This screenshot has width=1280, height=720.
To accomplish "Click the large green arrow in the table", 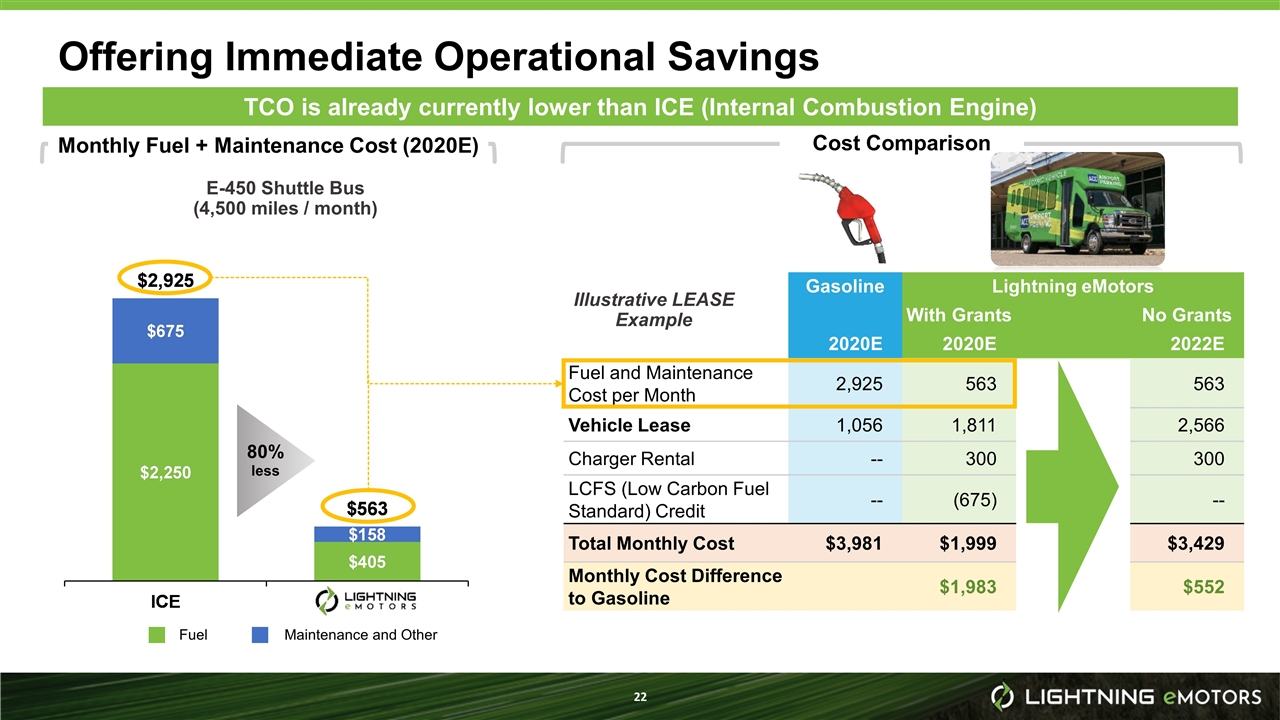I will click(1073, 486).
